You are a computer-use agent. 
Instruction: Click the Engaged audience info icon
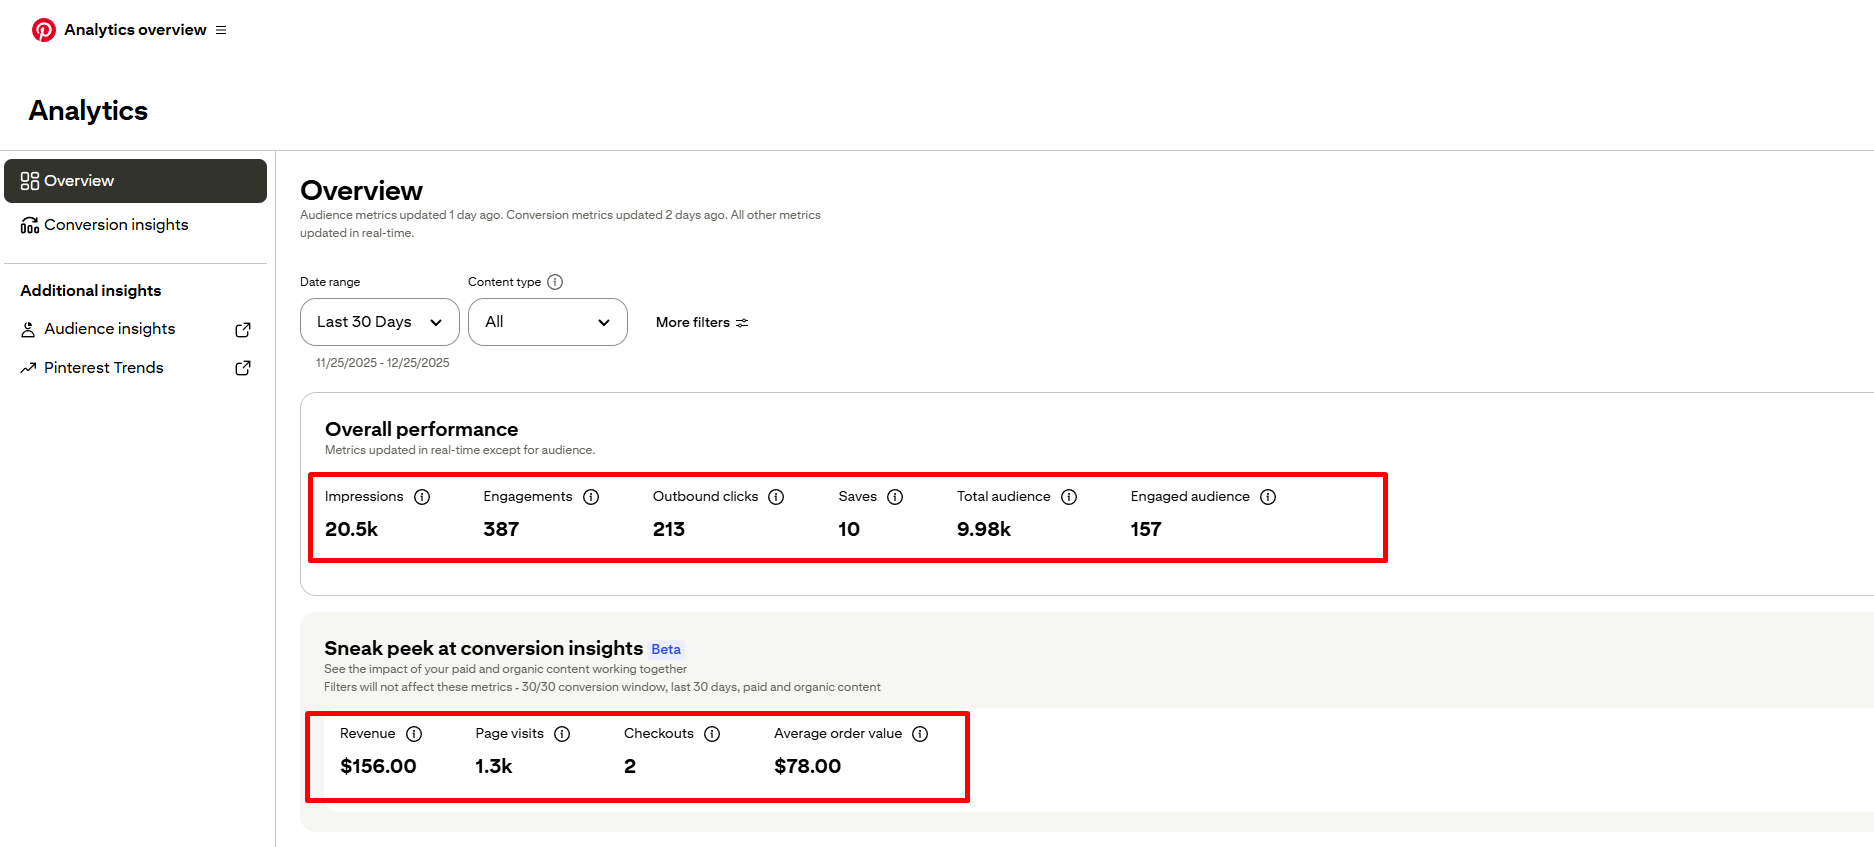(1268, 497)
